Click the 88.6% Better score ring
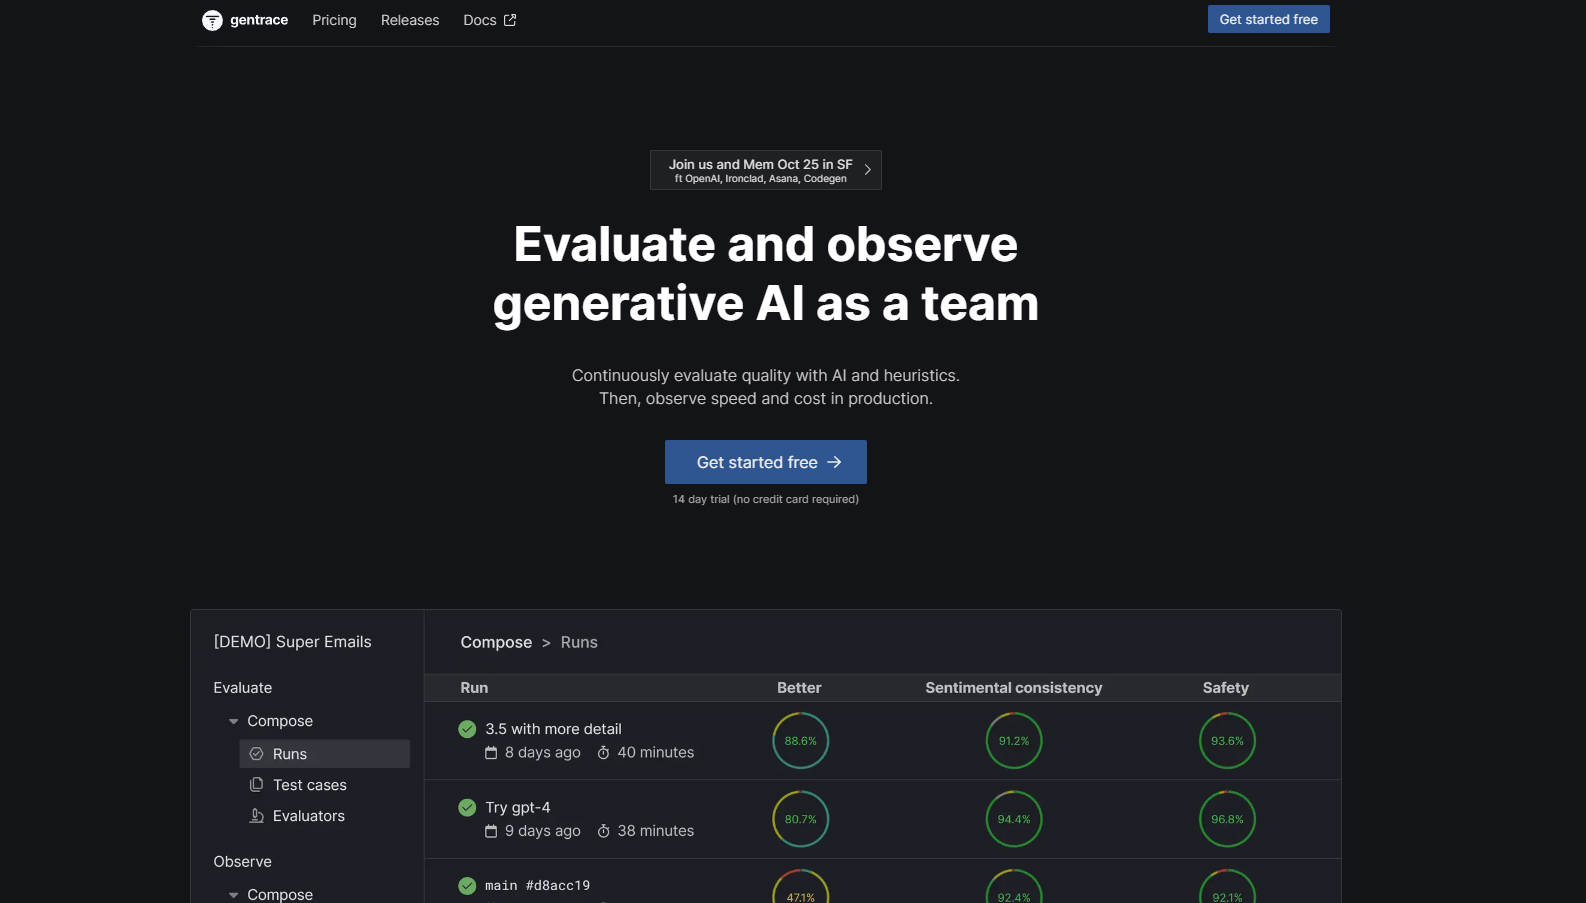Screen dimensions: 1586x903 [x=800, y=741]
